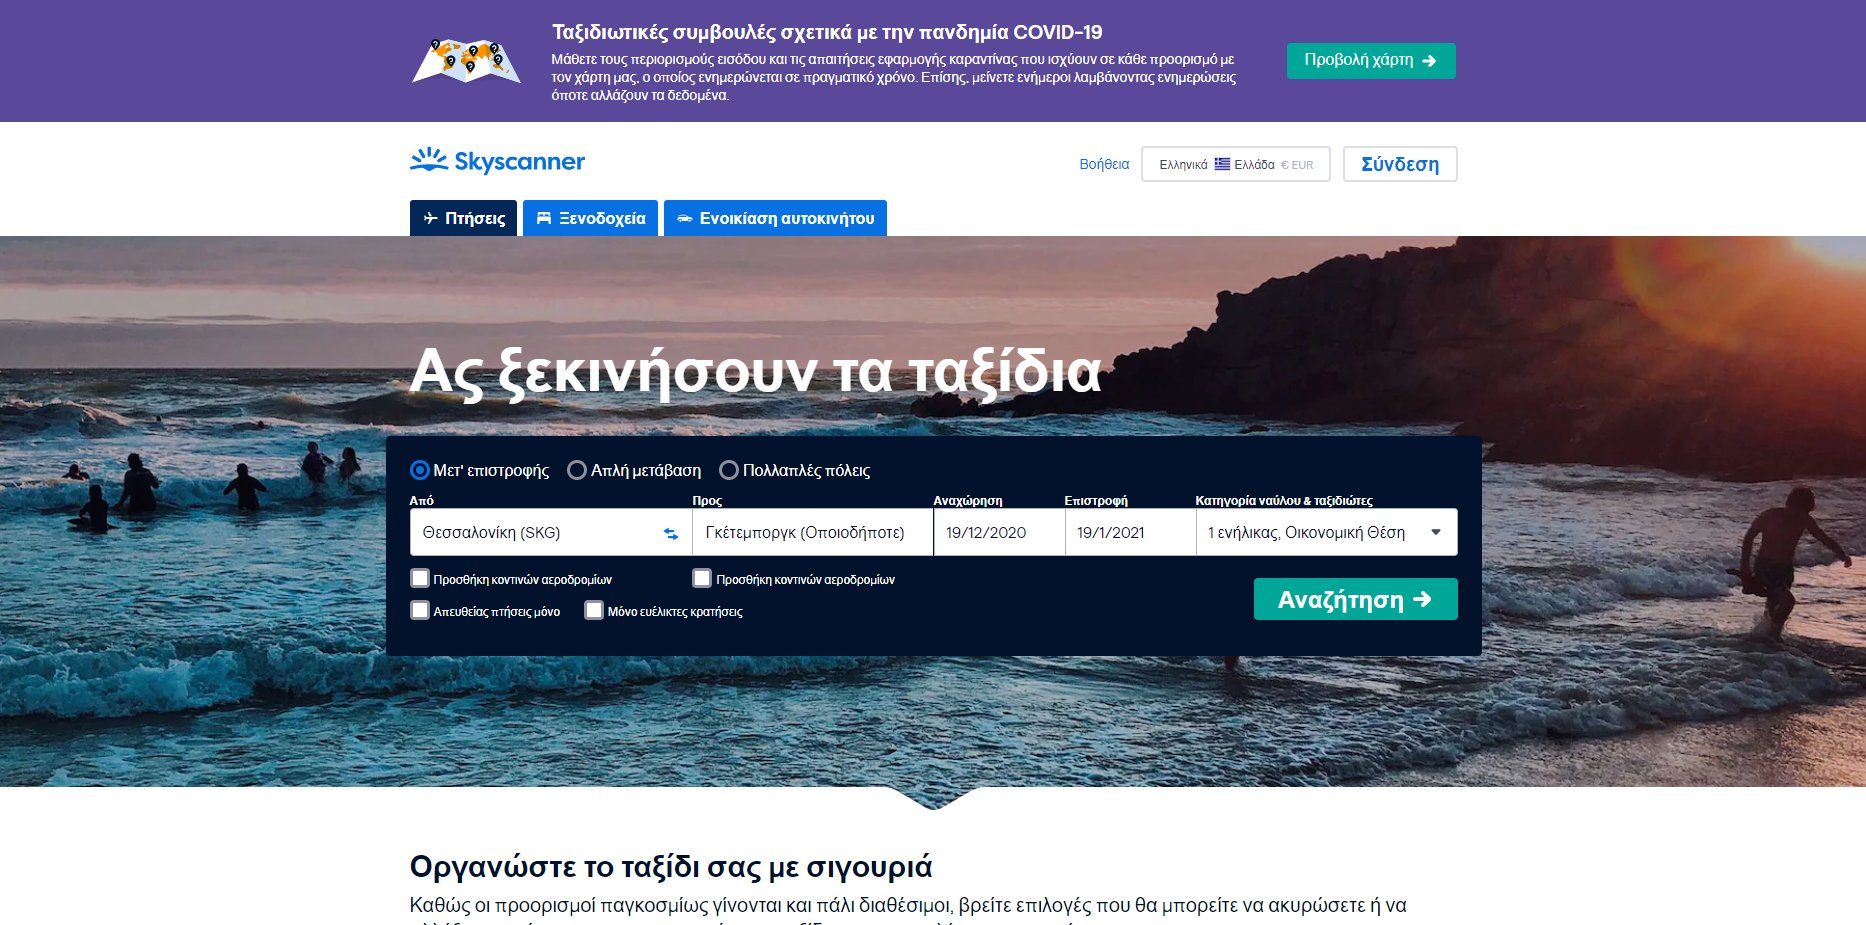
Task: Click the arrow icon in Προβολή χάρτη button
Action: pyautogui.click(x=1429, y=61)
